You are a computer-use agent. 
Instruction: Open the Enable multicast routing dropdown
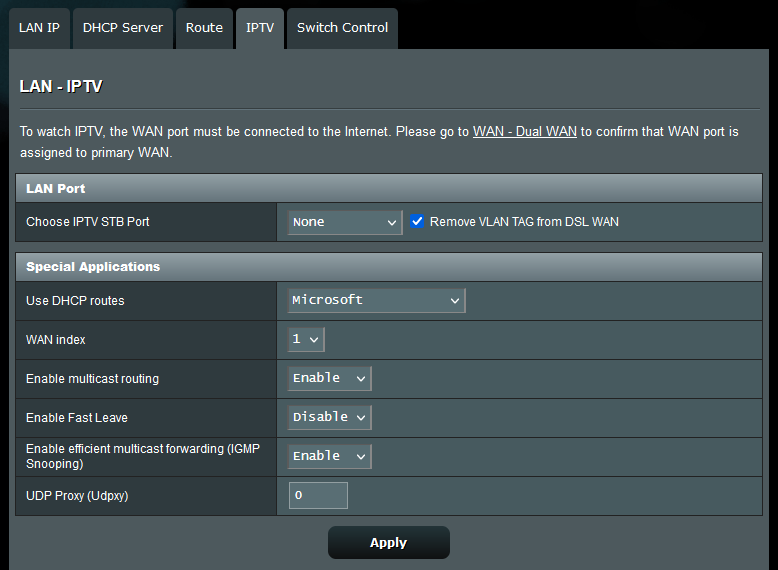coord(330,378)
